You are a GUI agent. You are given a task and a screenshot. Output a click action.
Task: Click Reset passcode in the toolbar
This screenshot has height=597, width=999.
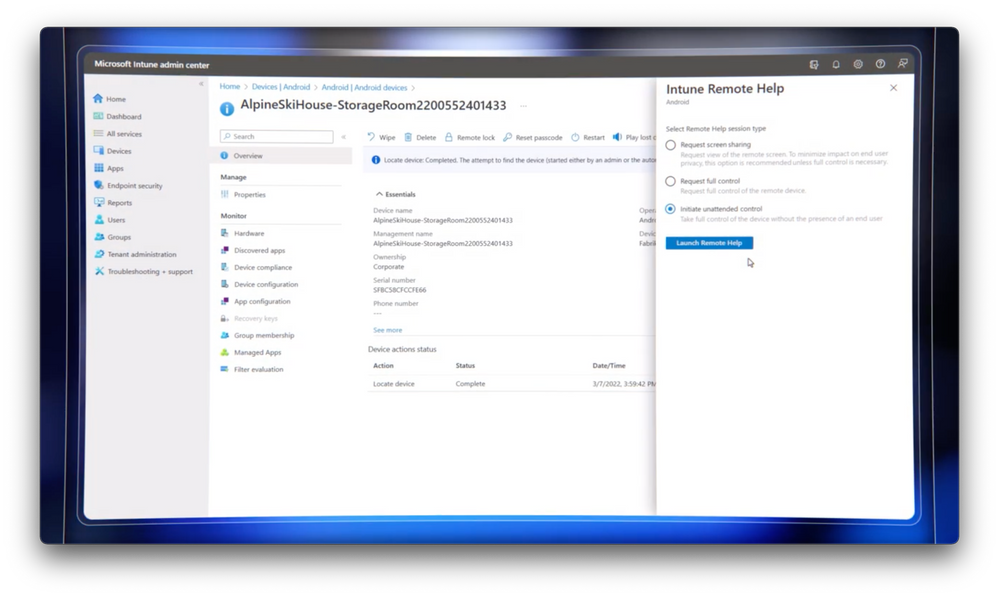click(533, 137)
